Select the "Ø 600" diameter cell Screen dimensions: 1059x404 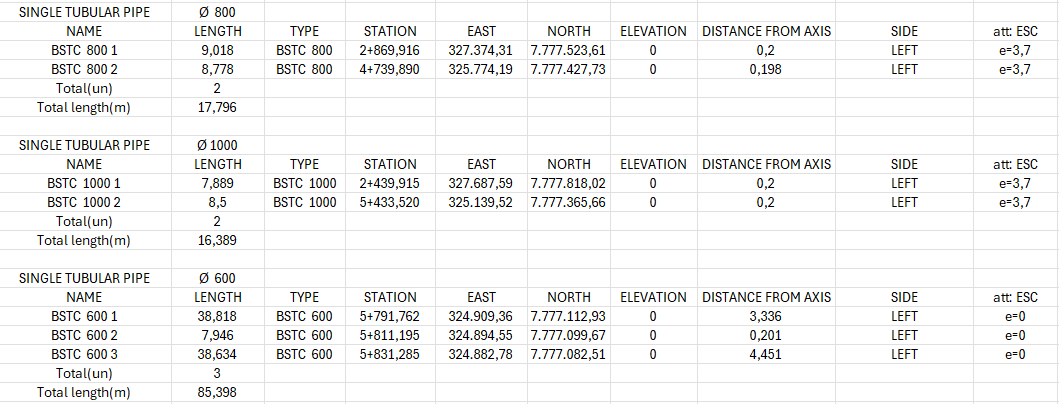point(217,278)
